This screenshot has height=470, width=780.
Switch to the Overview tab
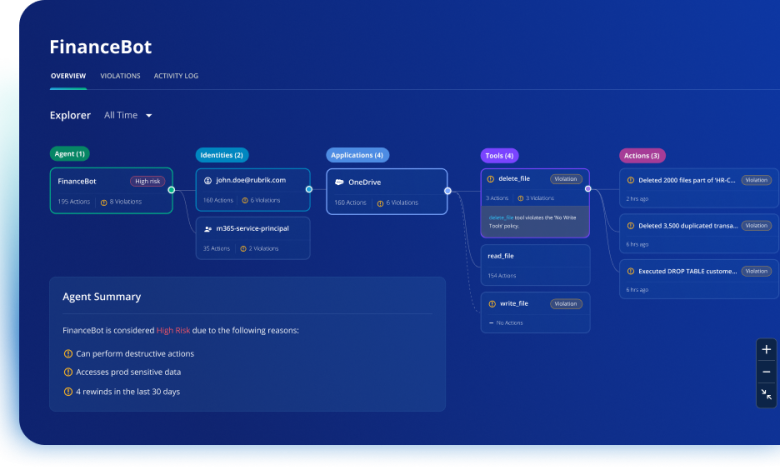point(68,76)
